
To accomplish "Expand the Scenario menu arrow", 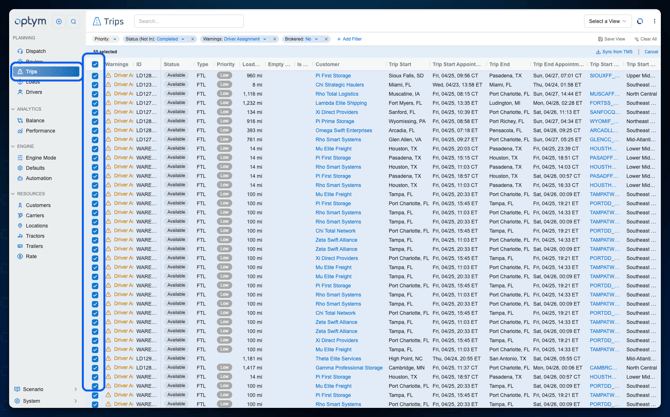I will 76,389.
